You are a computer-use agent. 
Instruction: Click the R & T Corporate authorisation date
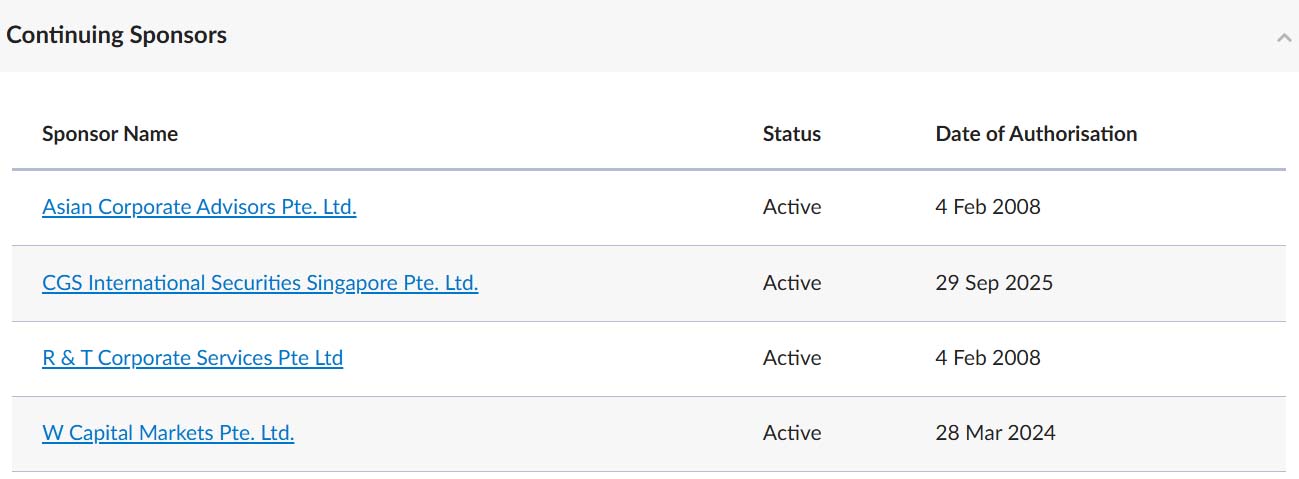[988, 358]
